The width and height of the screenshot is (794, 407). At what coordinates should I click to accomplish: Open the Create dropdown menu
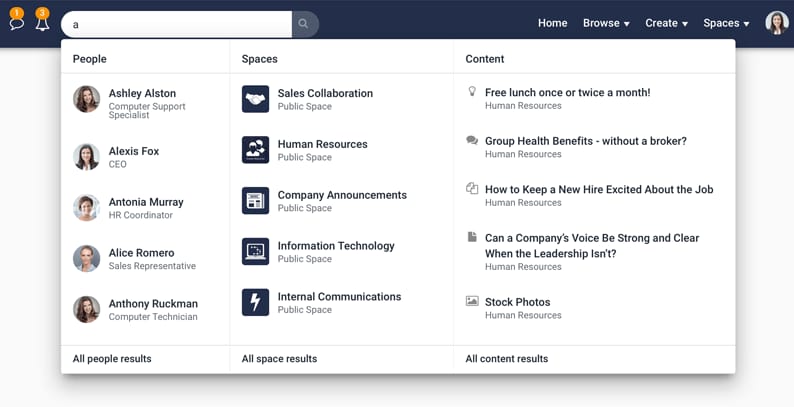(x=666, y=23)
